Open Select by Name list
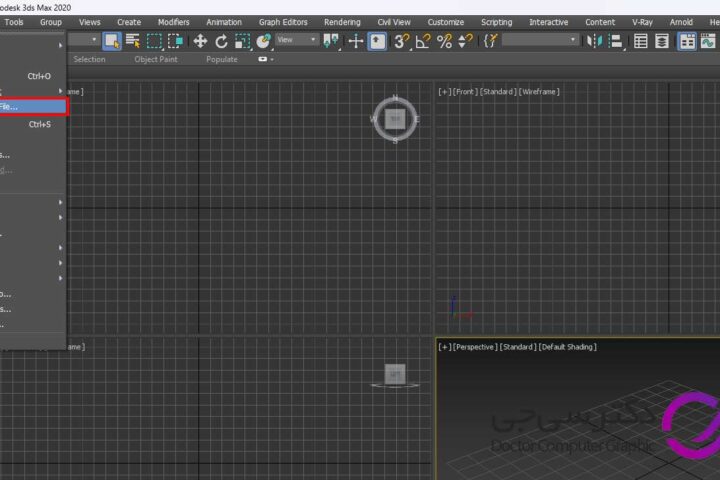 coord(133,41)
